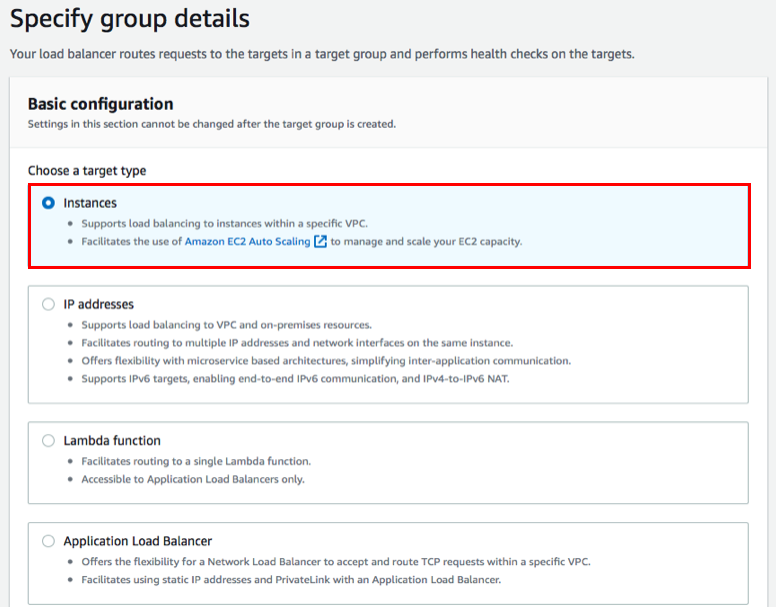Click the Basic configuration section title
Image resolution: width=776 pixels, height=607 pixels.
point(100,104)
